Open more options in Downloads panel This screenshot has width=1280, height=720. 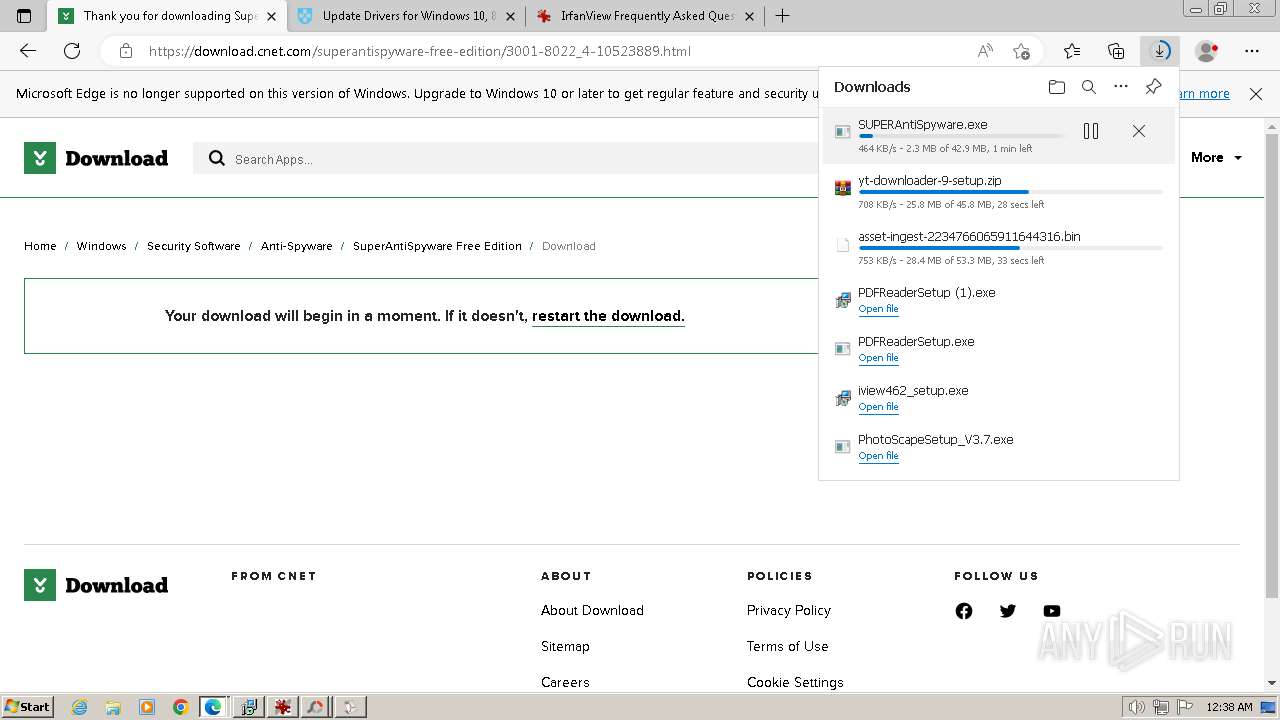[1121, 87]
